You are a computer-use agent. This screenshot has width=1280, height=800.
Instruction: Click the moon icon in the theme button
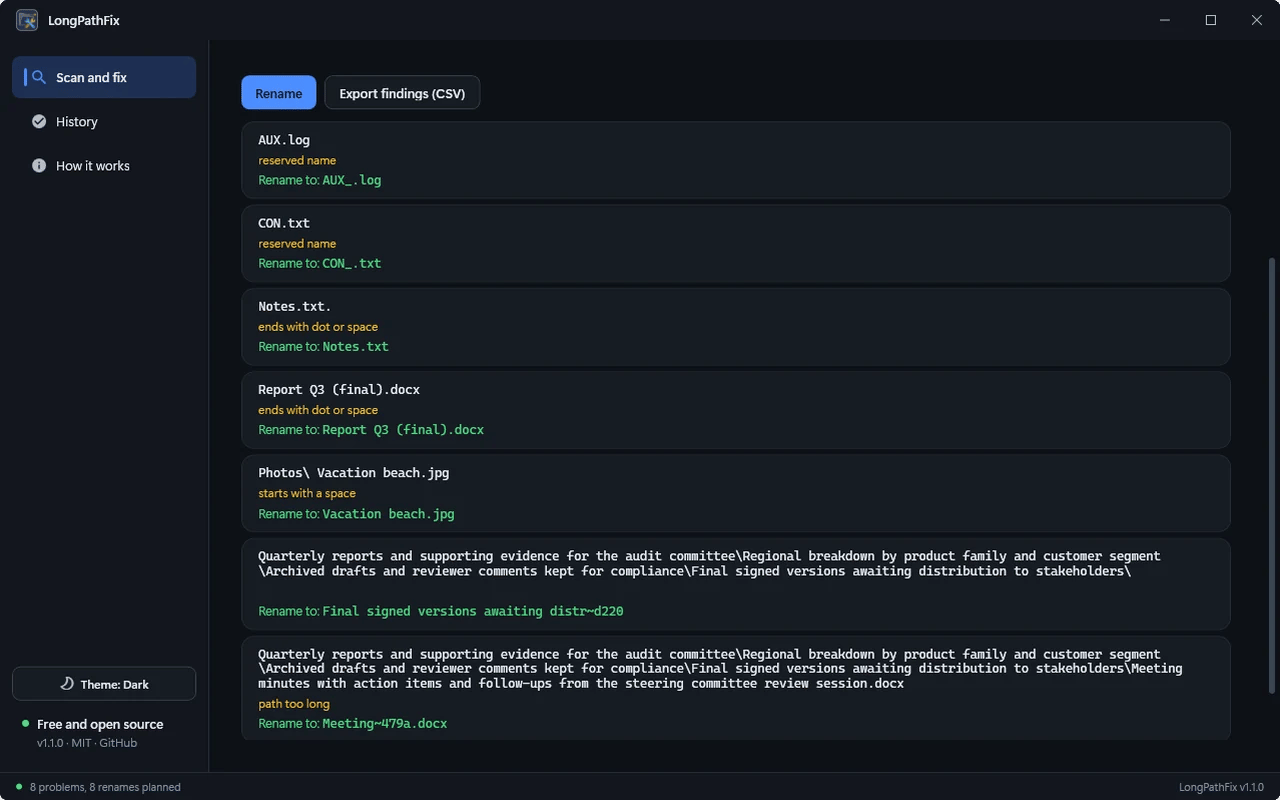coord(67,684)
